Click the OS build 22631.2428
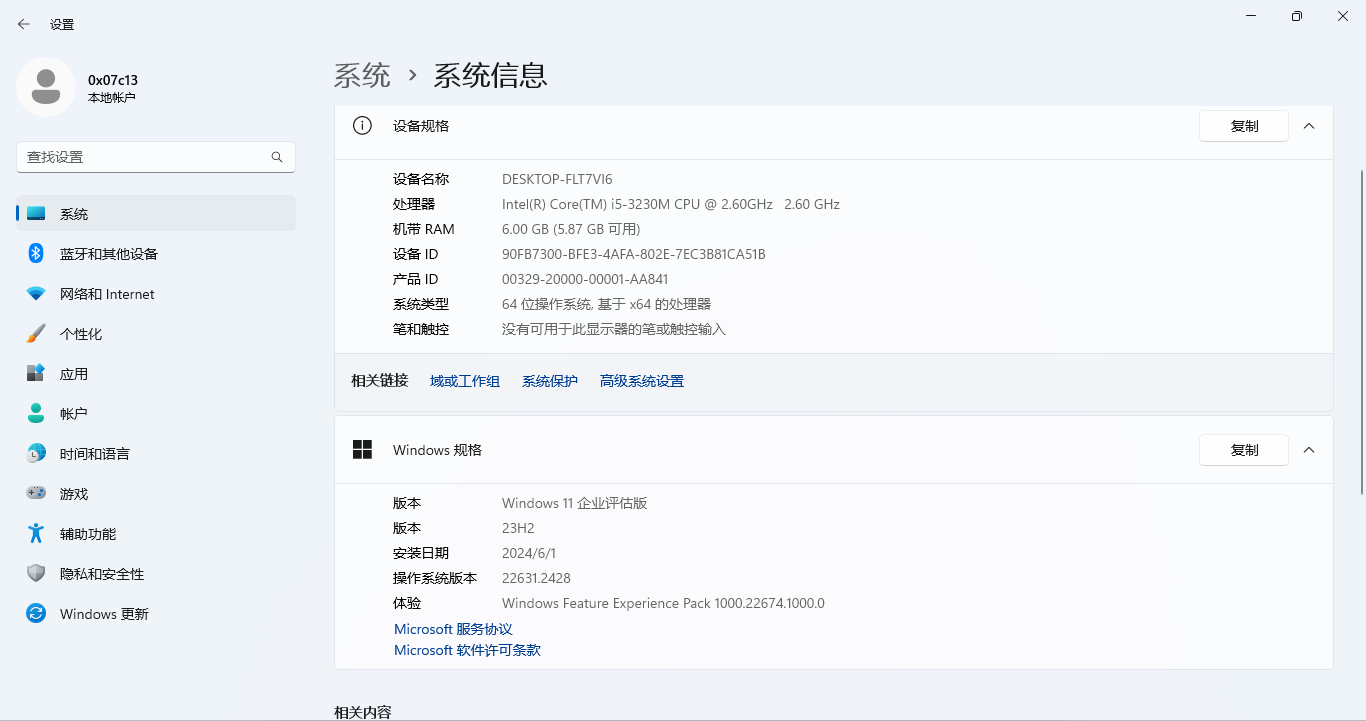The image size is (1366, 721). 536,578
